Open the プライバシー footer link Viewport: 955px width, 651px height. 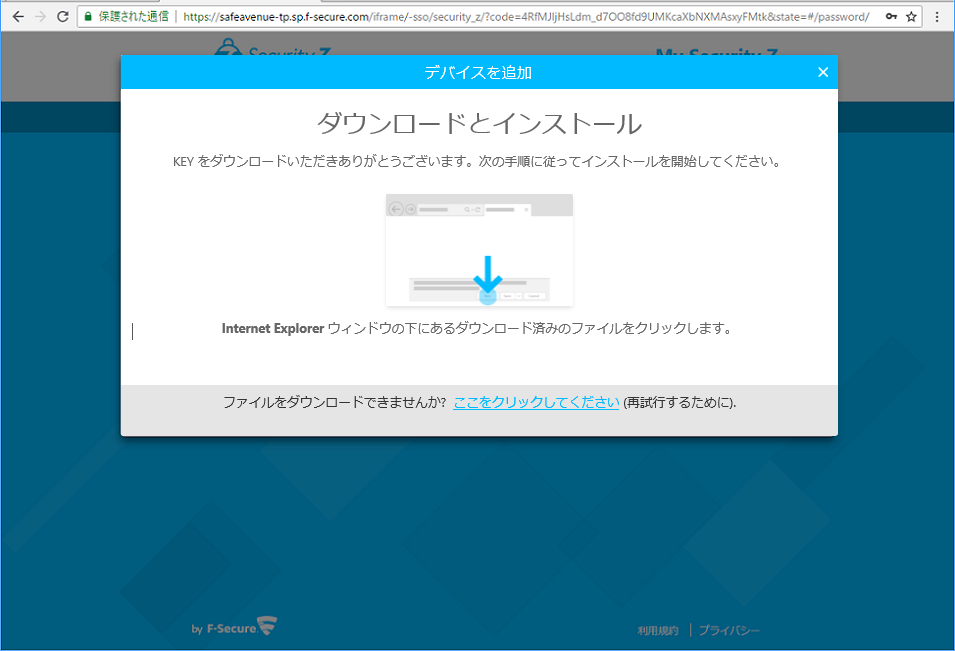click(729, 630)
